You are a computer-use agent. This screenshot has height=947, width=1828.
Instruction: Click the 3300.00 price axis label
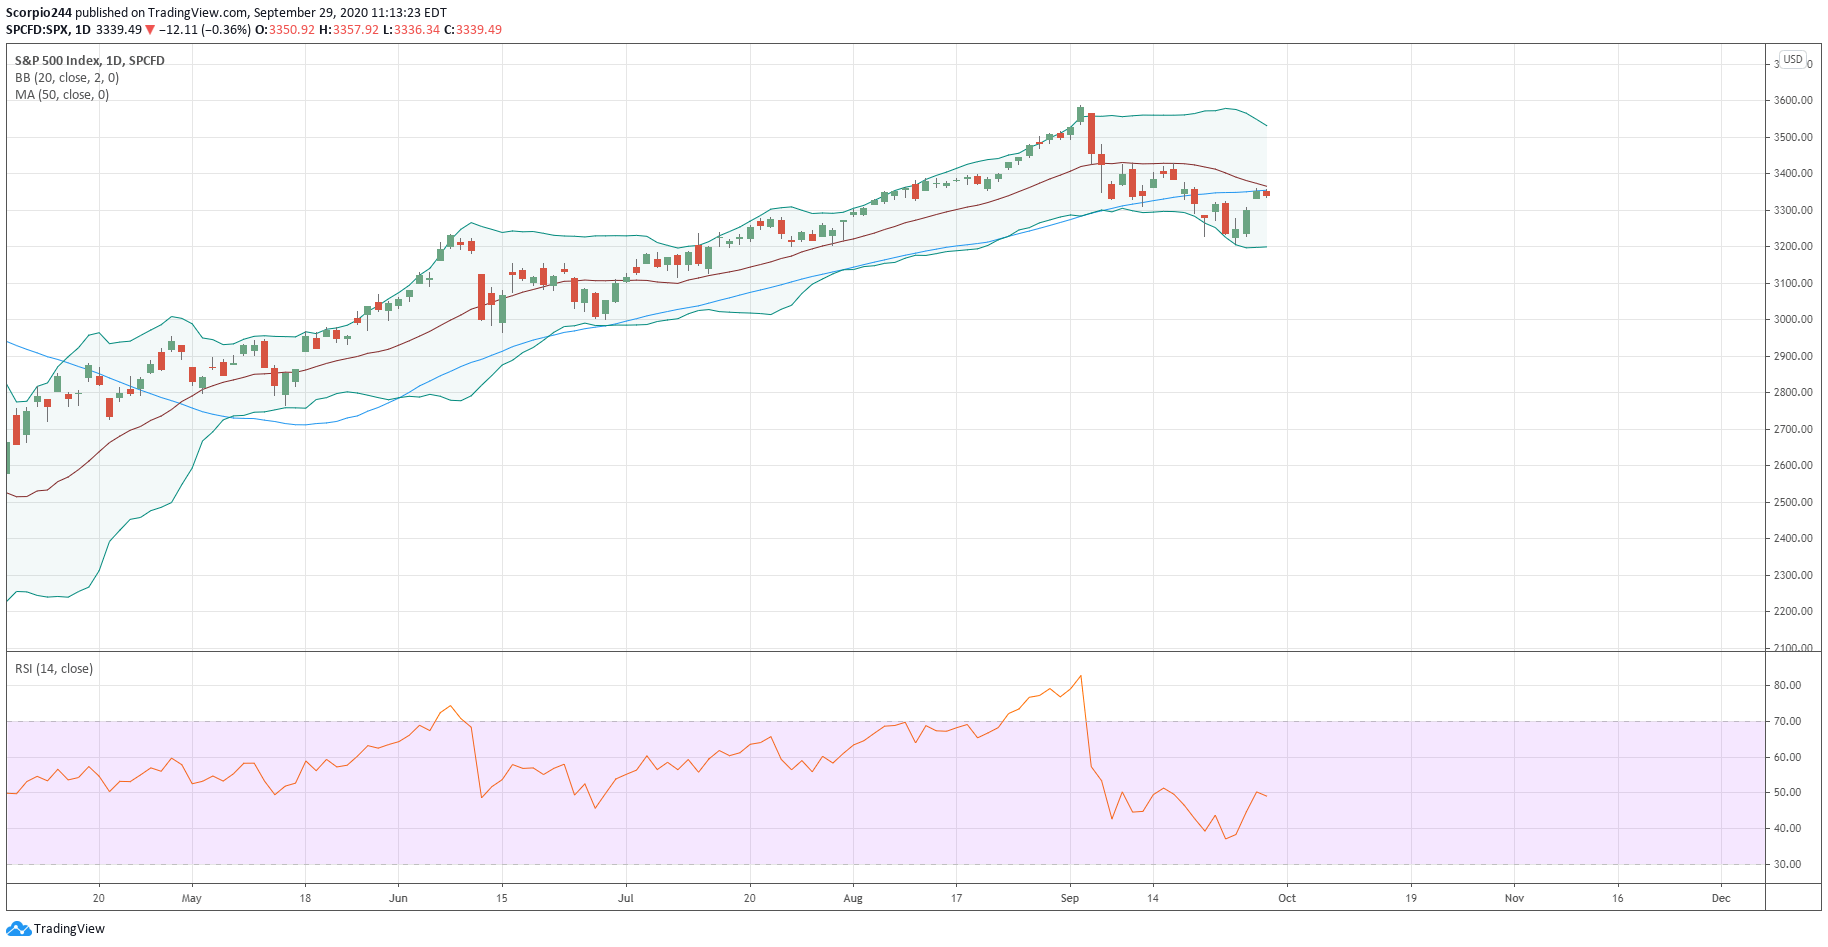(x=1793, y=210)
